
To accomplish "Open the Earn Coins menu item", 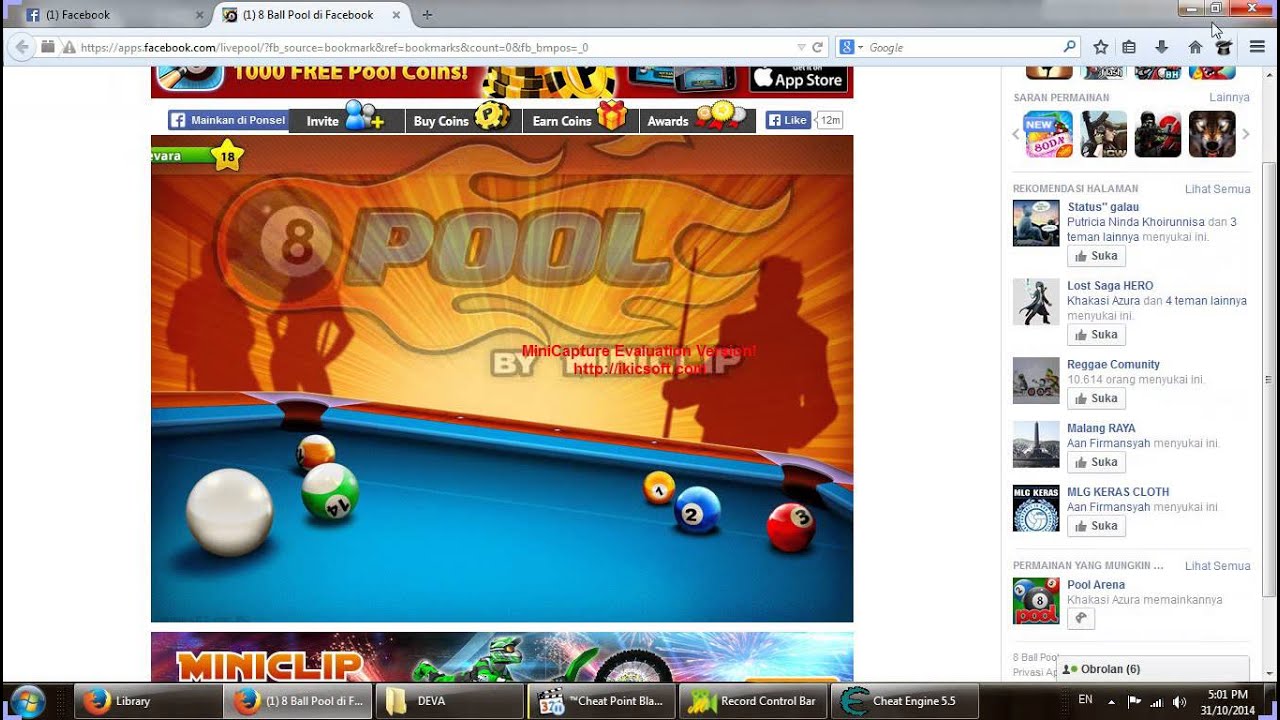I will pyautogui.click(x=580, y=120).
